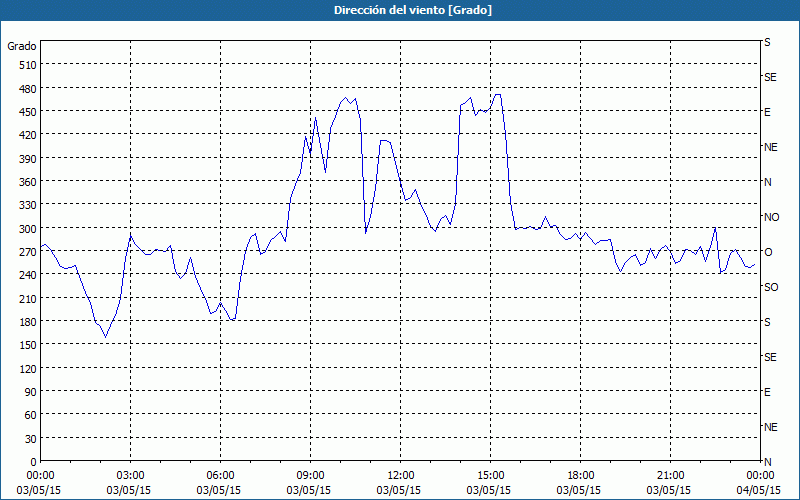
Task: Click the 'NE' compass label level with 30
Action: point(771,427)
